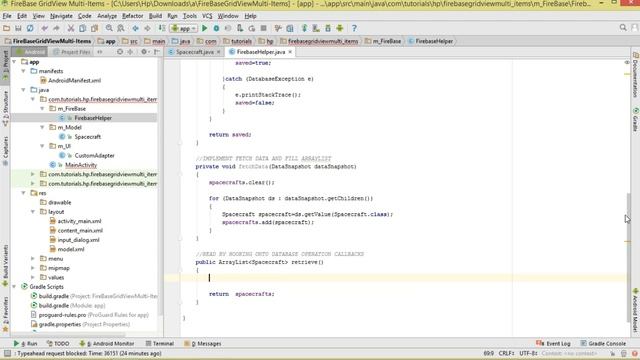Viewport: 640px width, 360px height.
Task: Expand the values resource folder
Action: tap(33, 277)
